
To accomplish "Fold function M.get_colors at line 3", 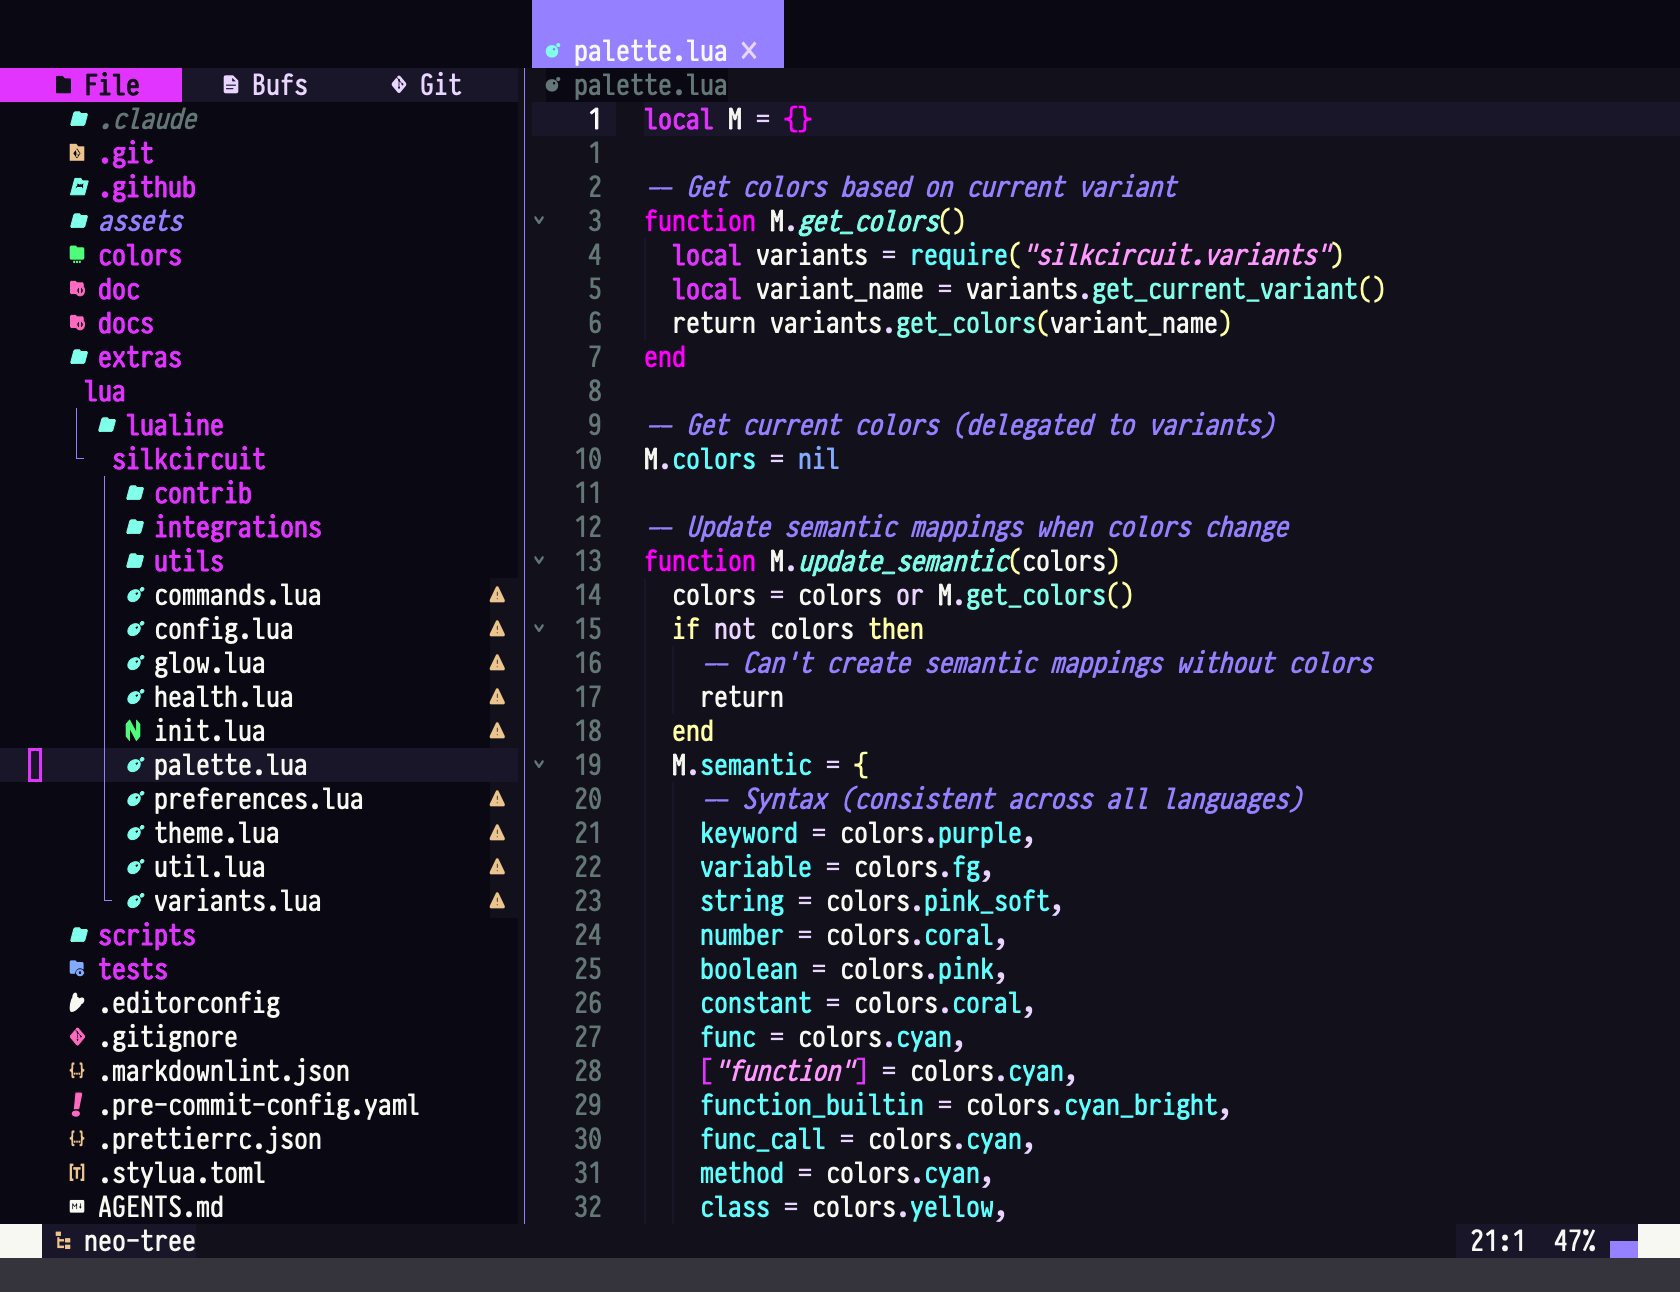I will [x=539, y=221].
